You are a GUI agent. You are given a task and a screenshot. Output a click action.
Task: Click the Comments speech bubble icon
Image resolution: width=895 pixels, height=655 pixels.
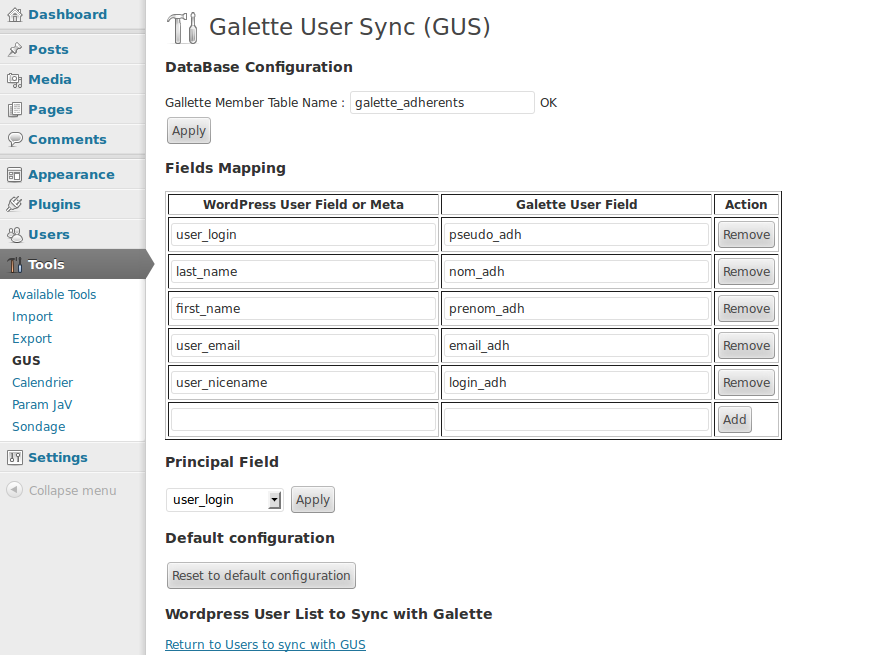click(x=15, y=139)
